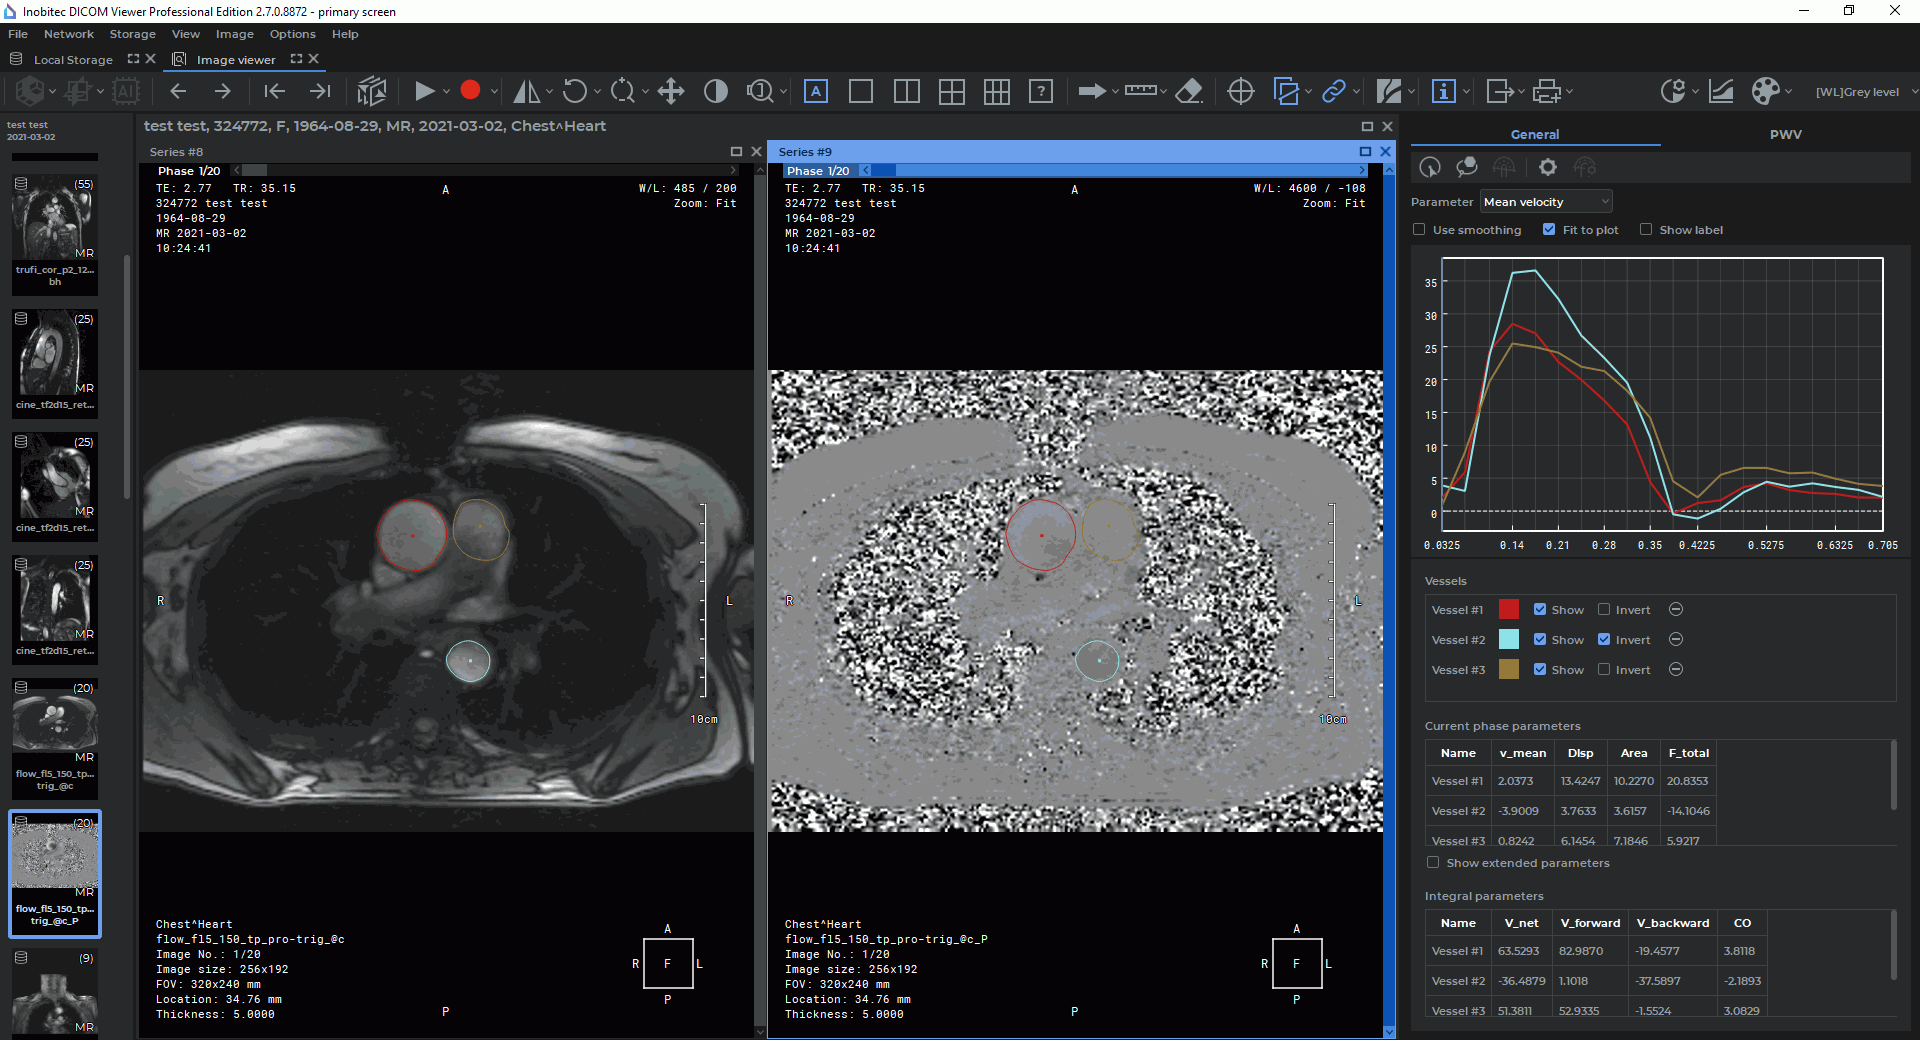Remove Vessel #3 with its minus button

[x=1676, y=670]
